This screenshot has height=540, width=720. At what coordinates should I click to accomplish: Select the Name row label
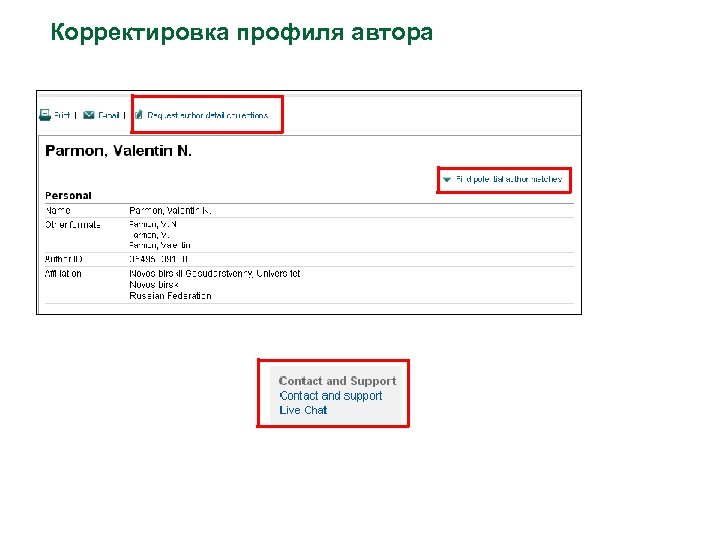tap(58, 210)
